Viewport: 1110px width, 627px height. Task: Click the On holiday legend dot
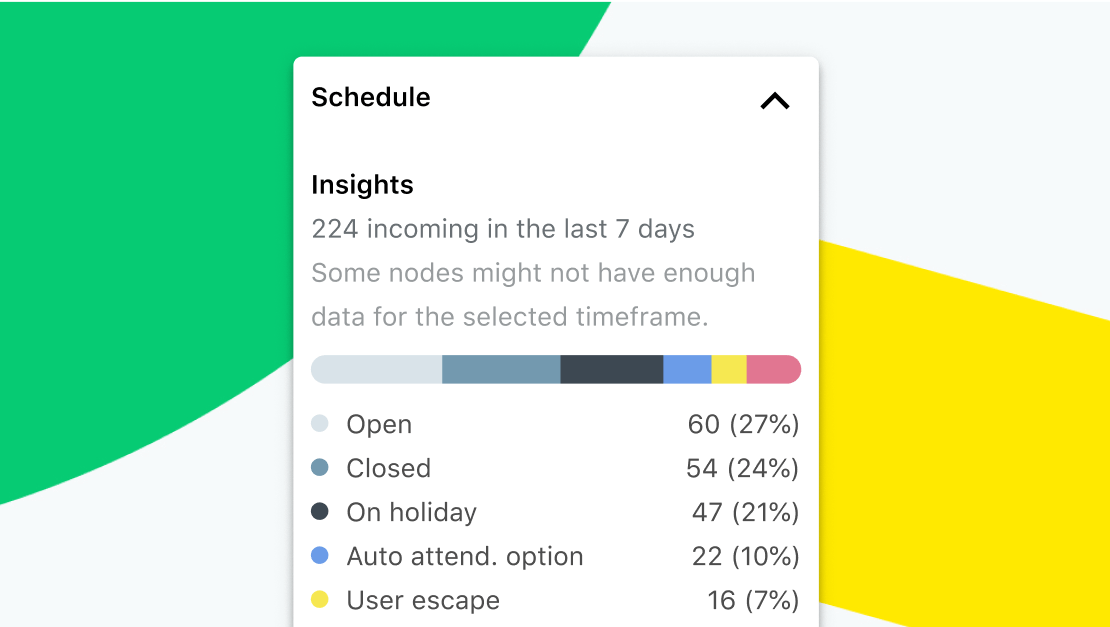321,512
